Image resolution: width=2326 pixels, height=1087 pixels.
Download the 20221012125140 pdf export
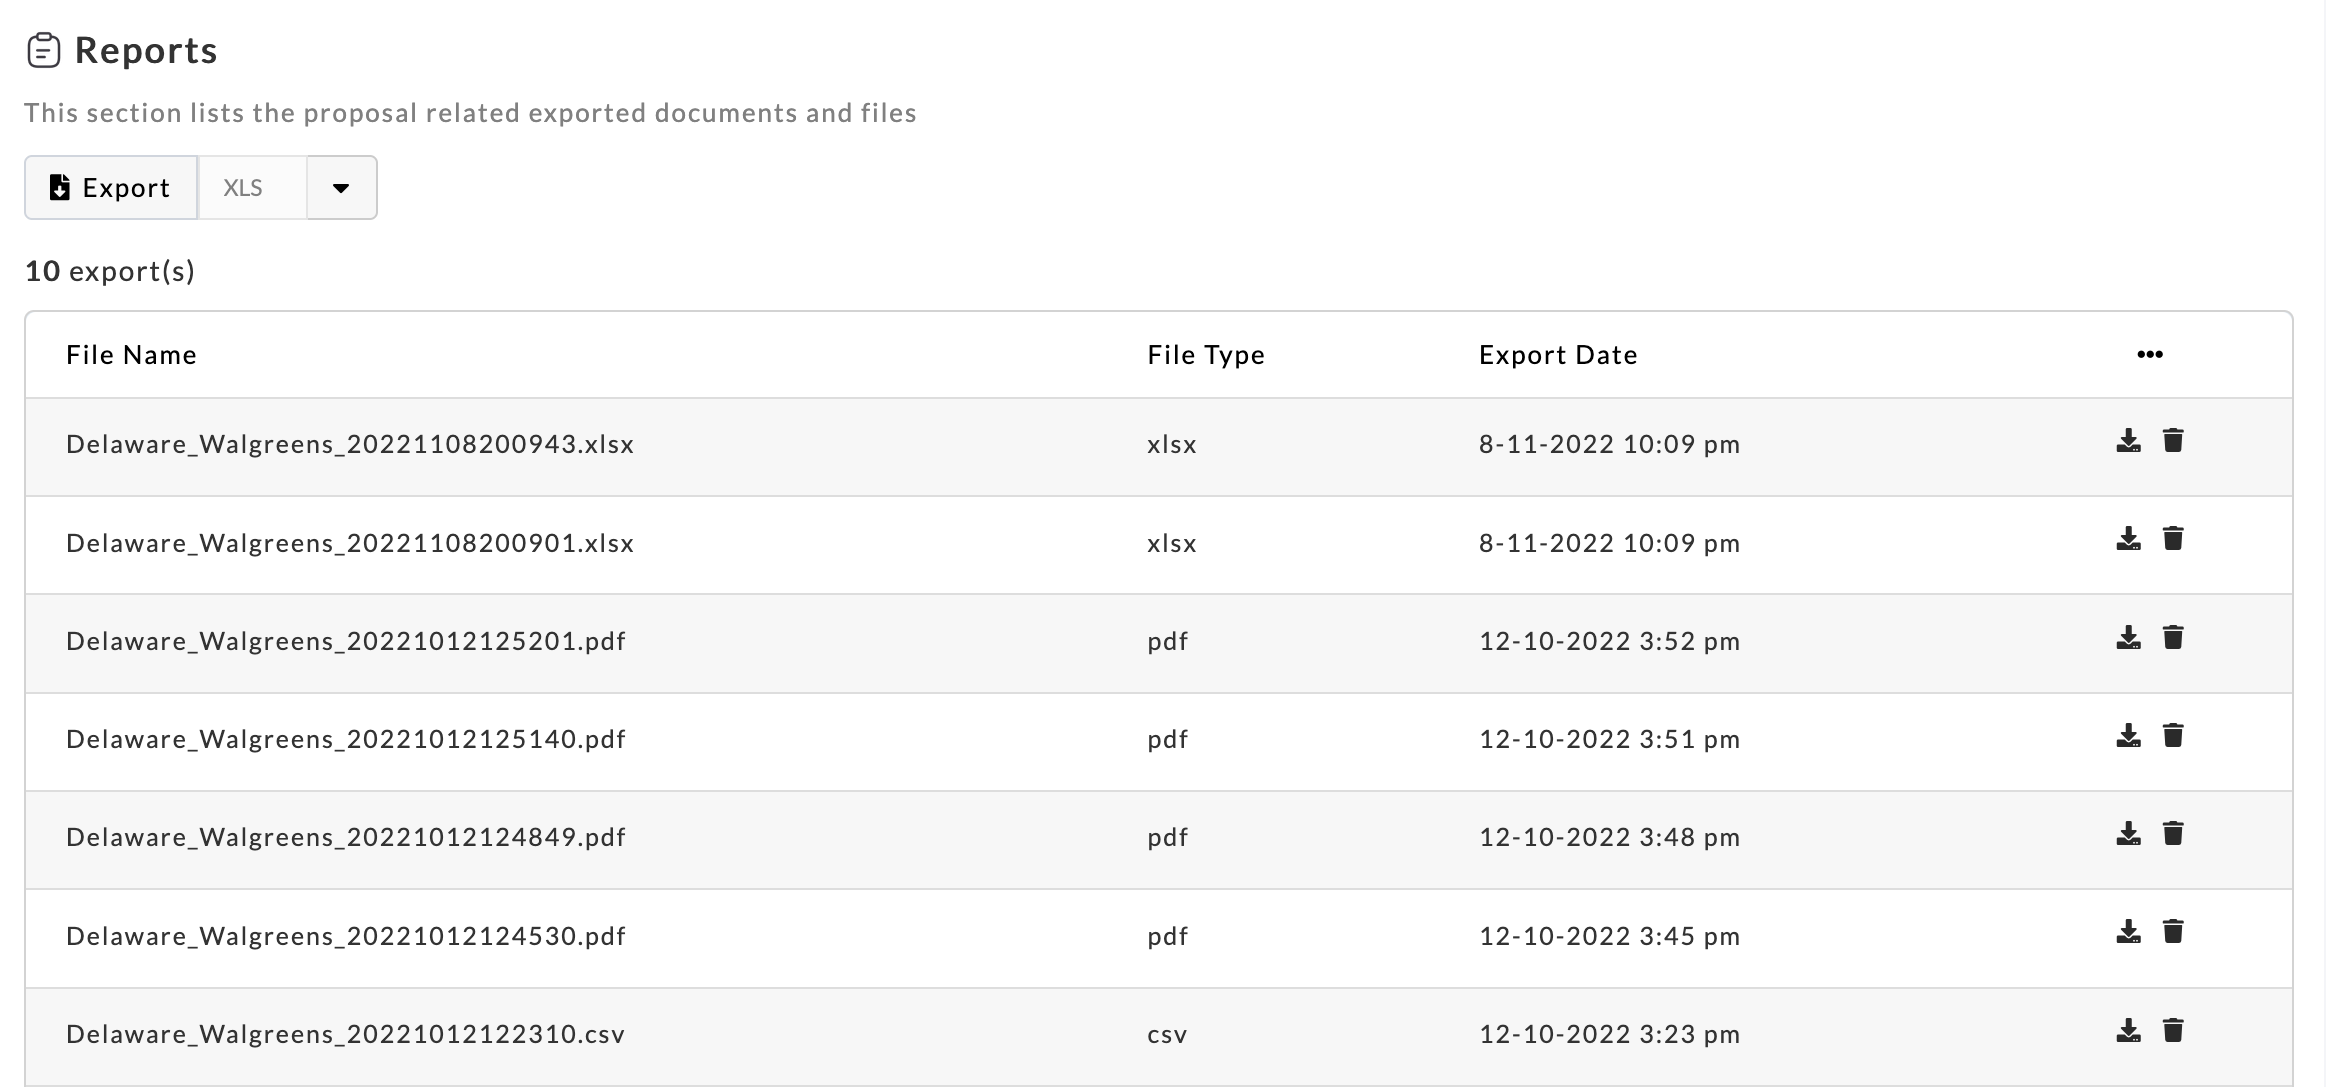[2128, 736]
